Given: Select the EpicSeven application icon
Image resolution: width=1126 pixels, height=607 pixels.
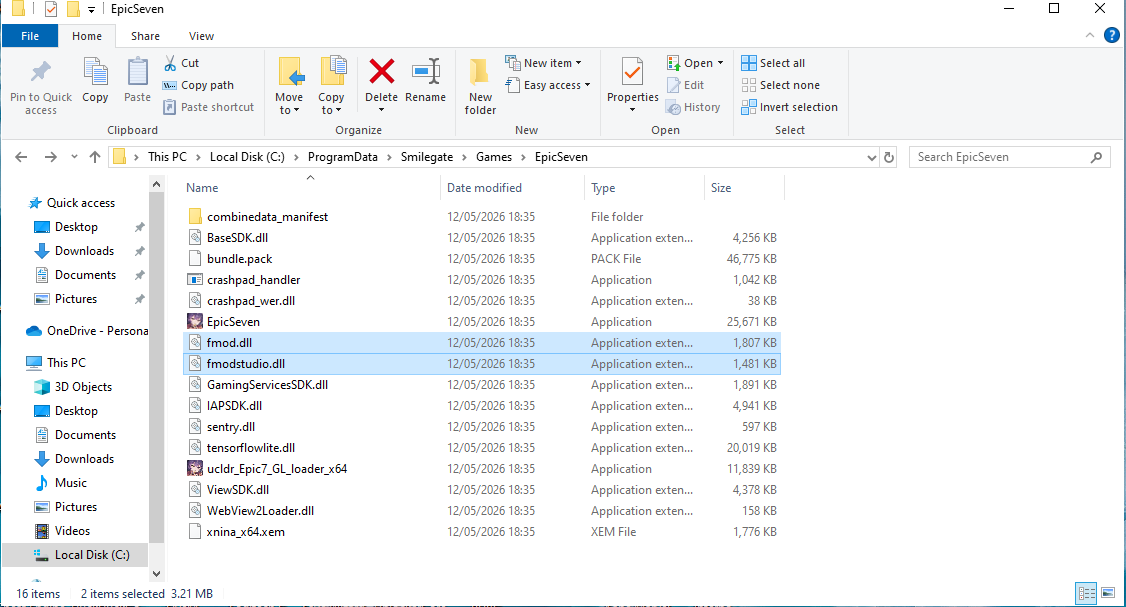Looking at the screenshot, I should (x=195, y=321).
